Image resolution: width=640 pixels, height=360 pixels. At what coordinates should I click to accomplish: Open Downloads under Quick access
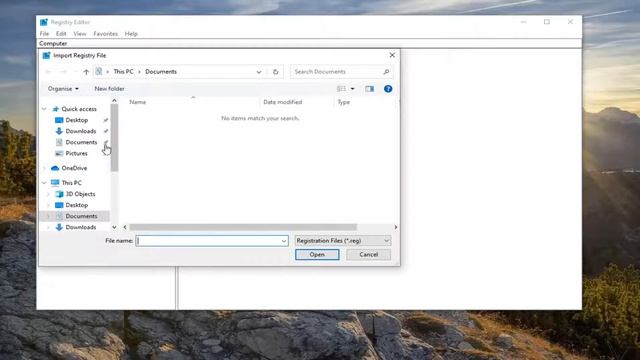click(81, 131)
